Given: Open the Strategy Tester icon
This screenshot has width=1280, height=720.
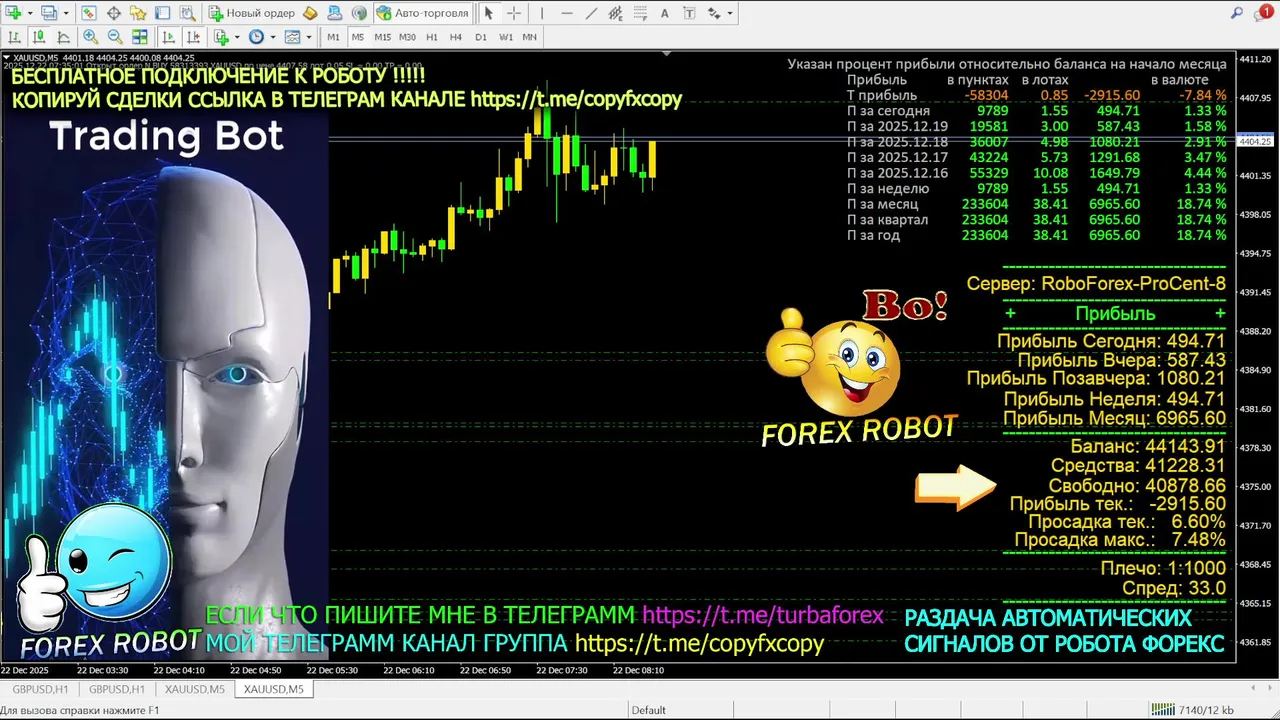Looking at the screenshot, I should pos(187,13).
